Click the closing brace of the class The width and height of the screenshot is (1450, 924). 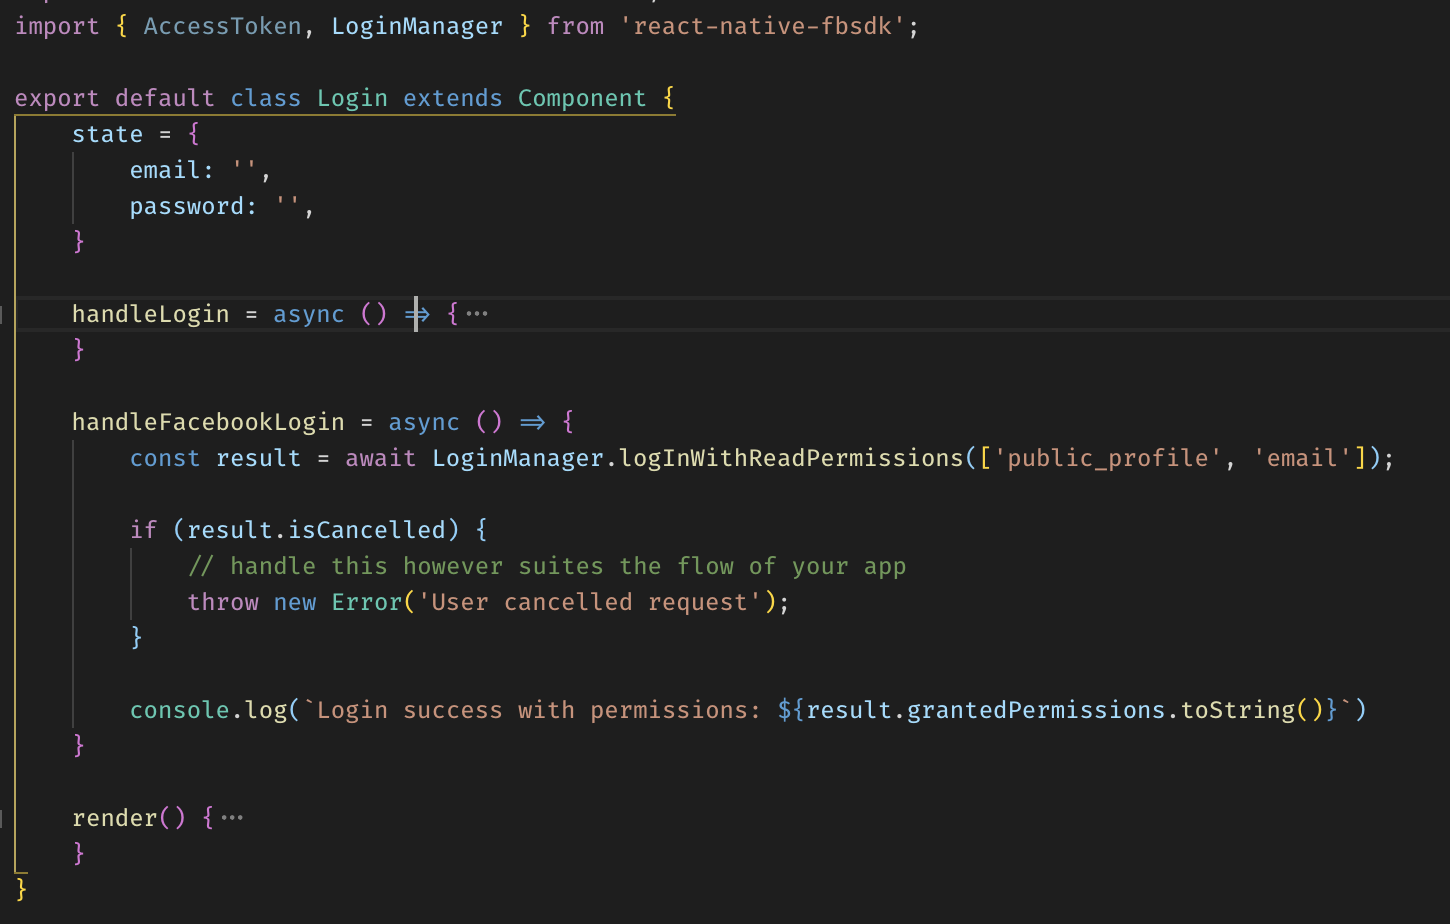tap(22, 888)
